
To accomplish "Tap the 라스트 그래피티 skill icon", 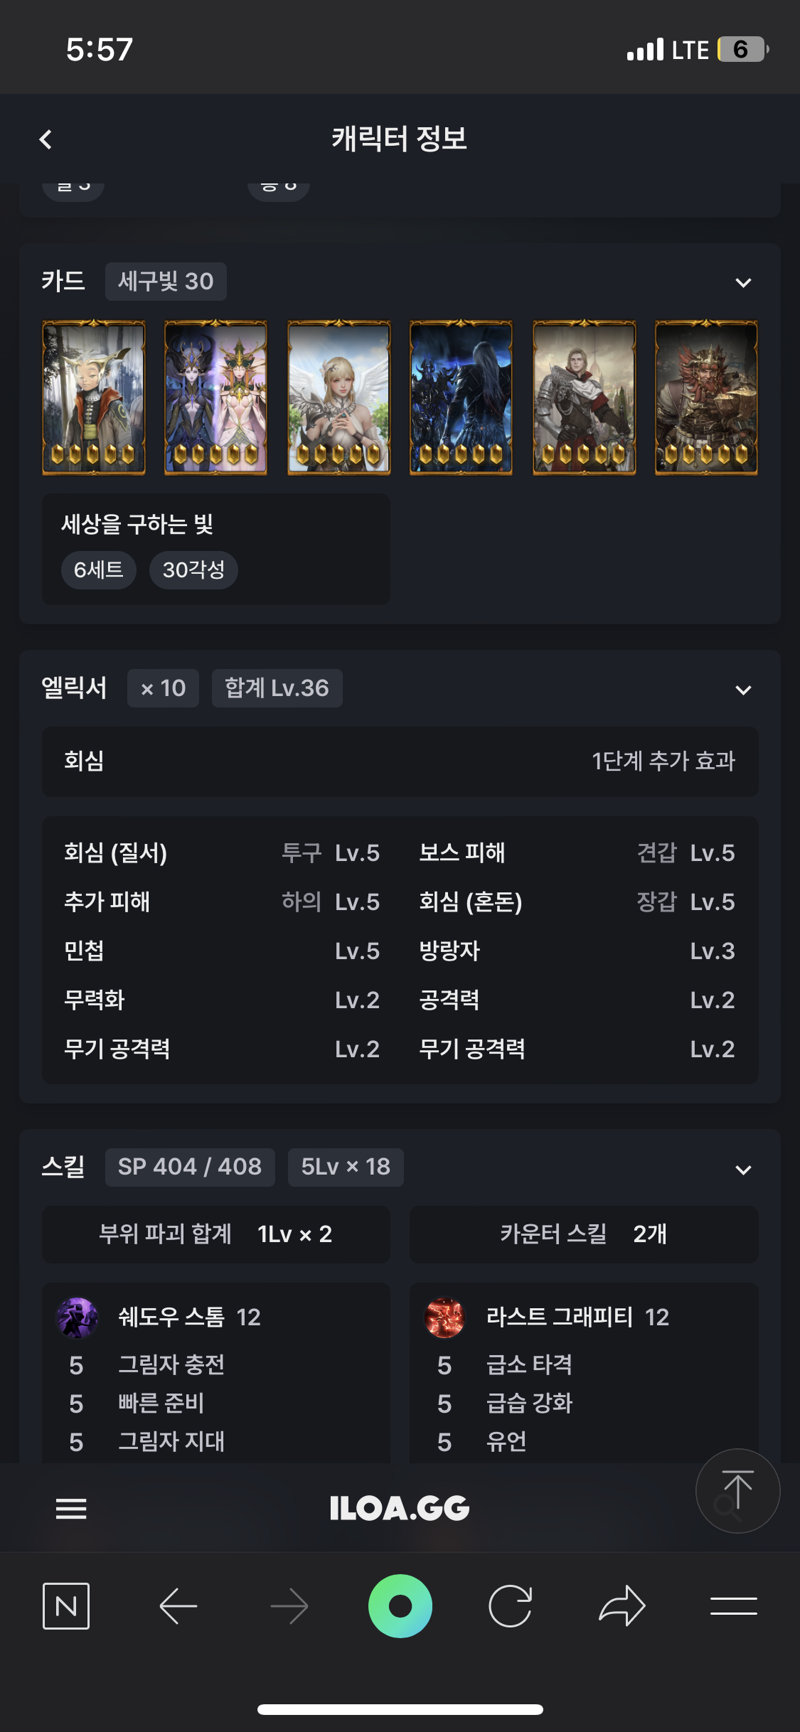I will (x=445, y=1318).
